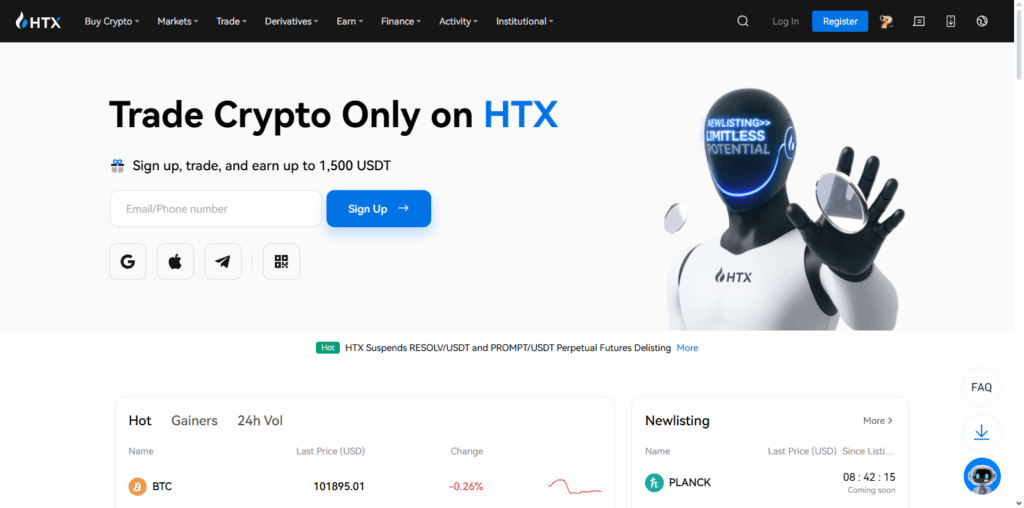
Task: Click the More link beside Newlisting
Action: (x=878, y=421)
